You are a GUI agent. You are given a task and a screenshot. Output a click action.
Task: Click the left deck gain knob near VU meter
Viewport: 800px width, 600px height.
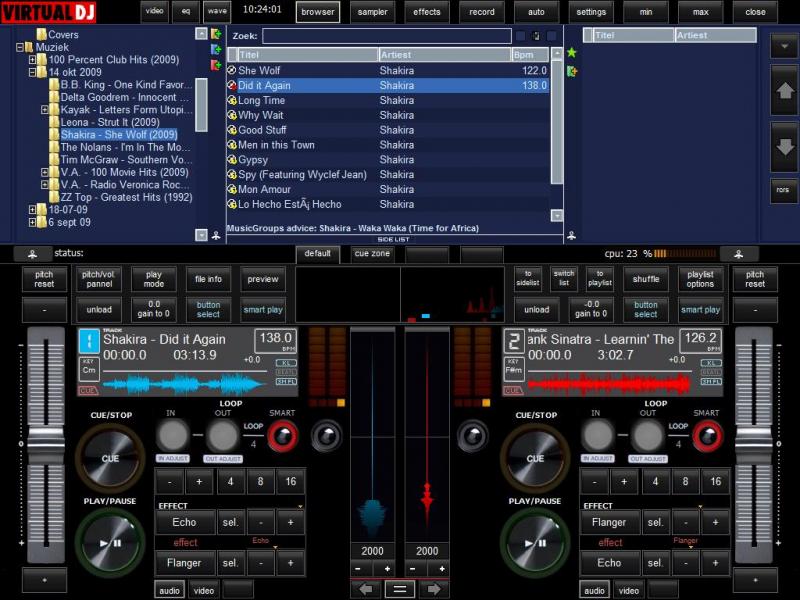click(327, 436)
